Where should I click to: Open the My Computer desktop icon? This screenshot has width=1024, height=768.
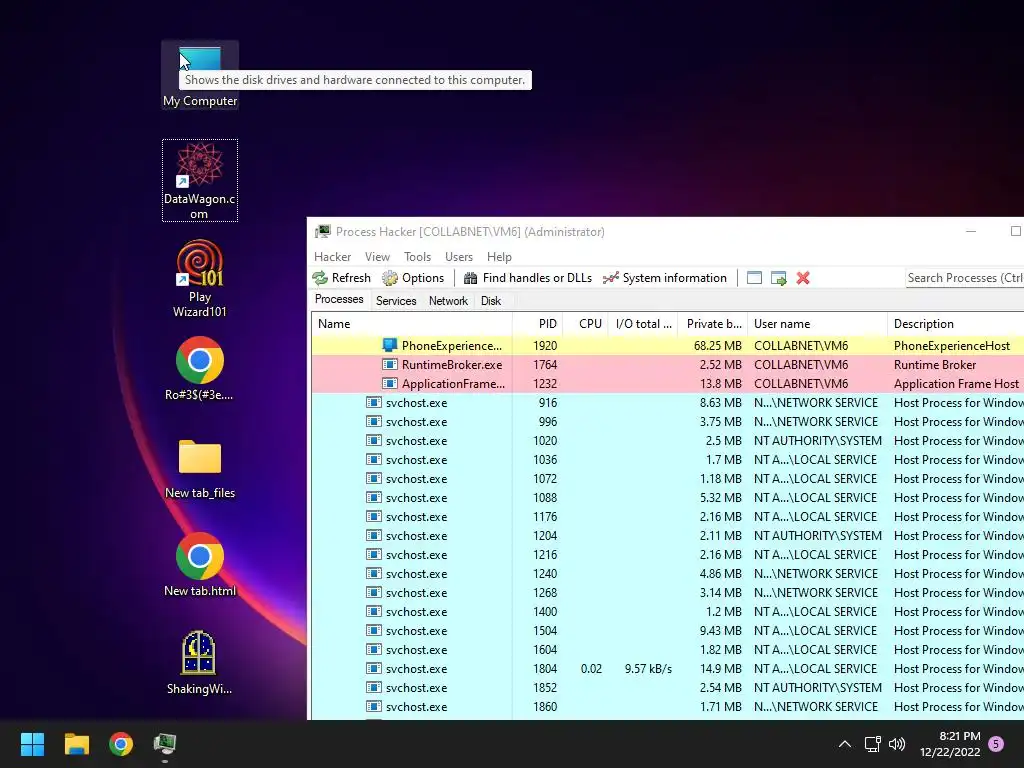200,75
